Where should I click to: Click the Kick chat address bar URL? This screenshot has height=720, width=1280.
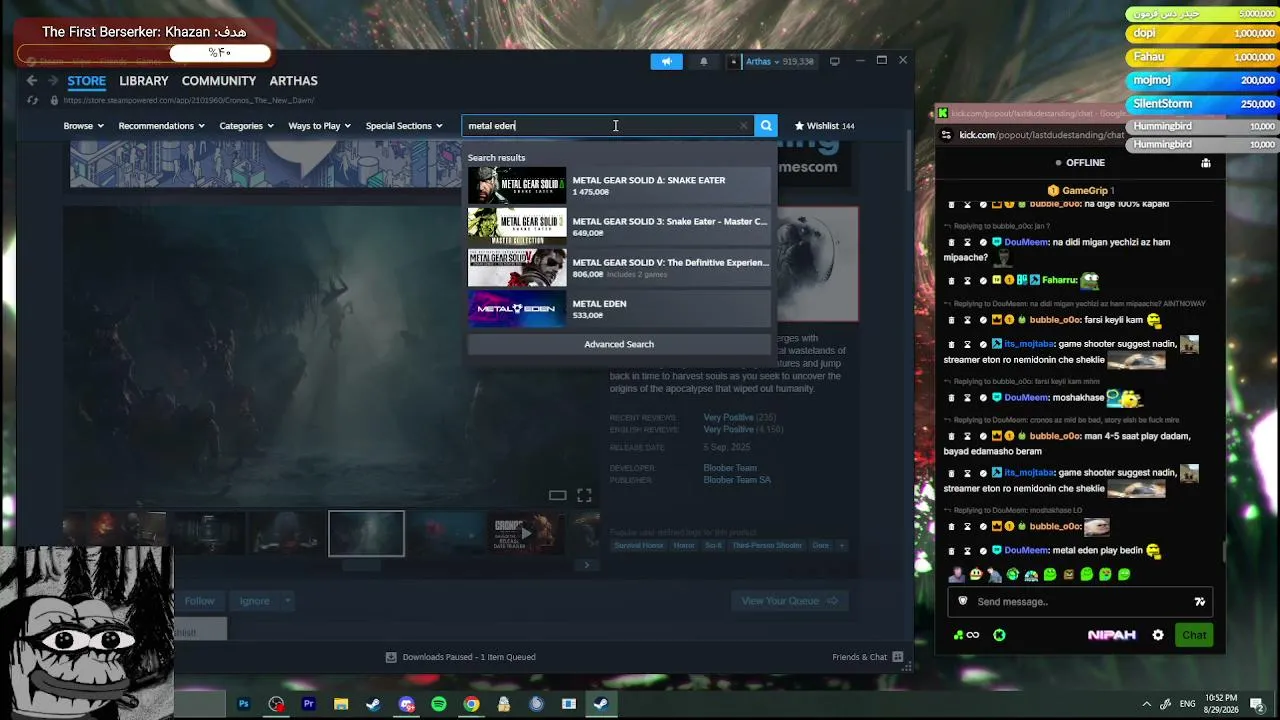(x=1040, y=135)
